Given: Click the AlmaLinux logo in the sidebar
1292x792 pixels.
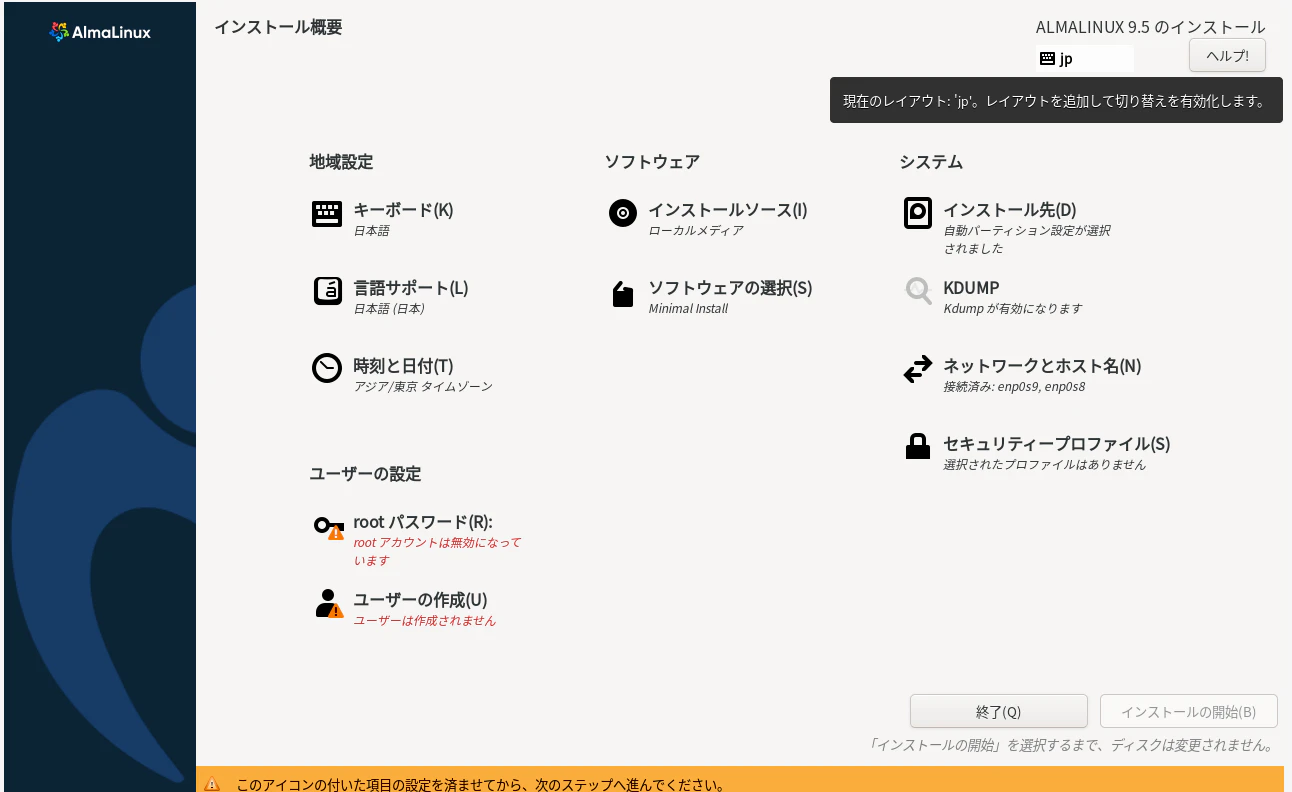Looking at the screenshot, I should [100, 32].
